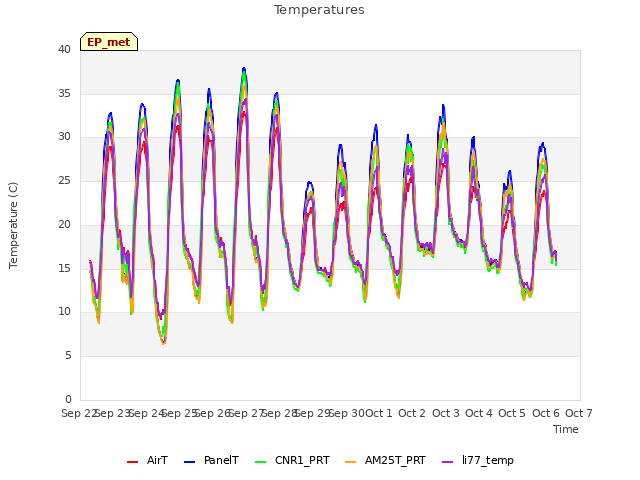Toggle the PanelT legend entry
The width and height of the screenshot is (640, 480).
[x=211, y=461]
